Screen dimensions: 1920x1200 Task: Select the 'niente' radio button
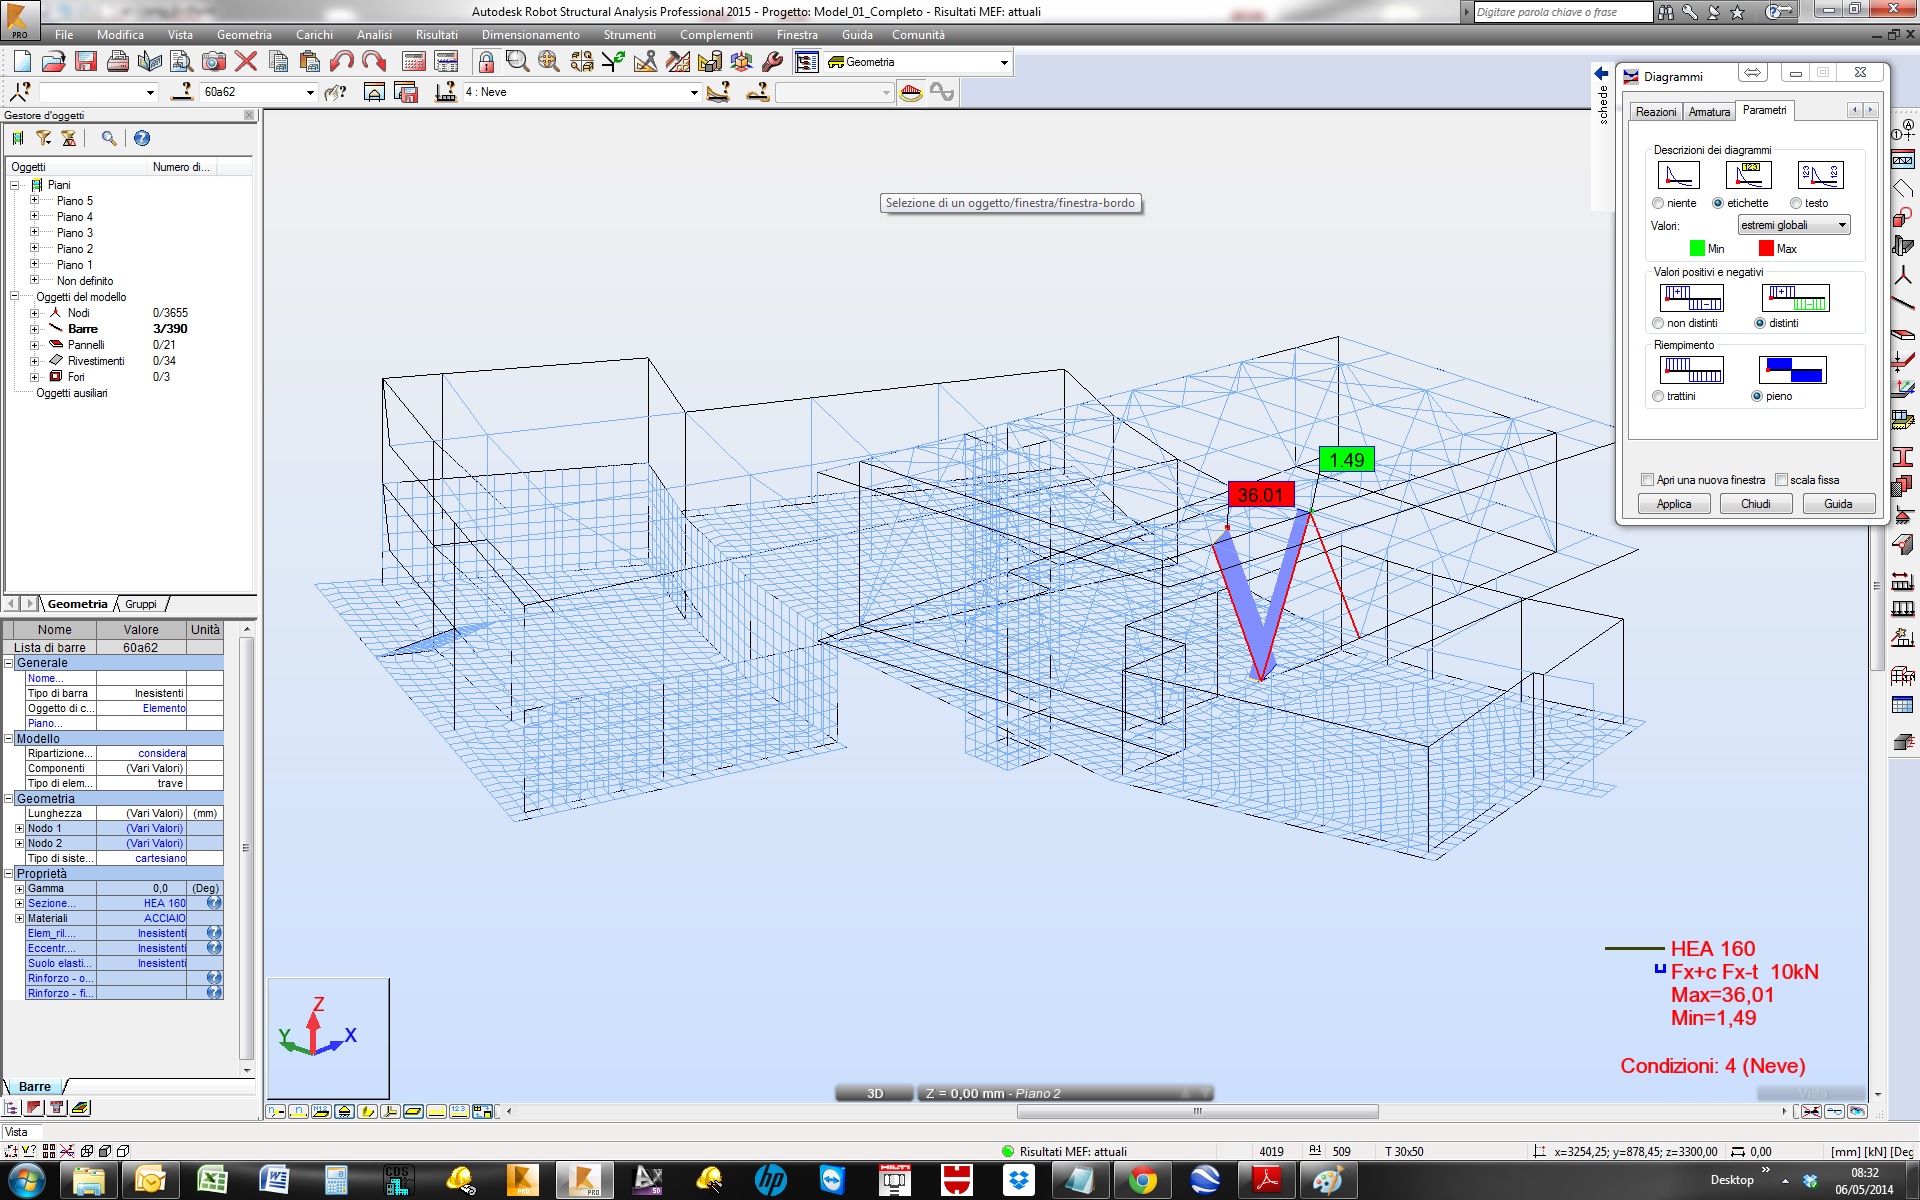pyautogui.click(x=1658, y=203)
